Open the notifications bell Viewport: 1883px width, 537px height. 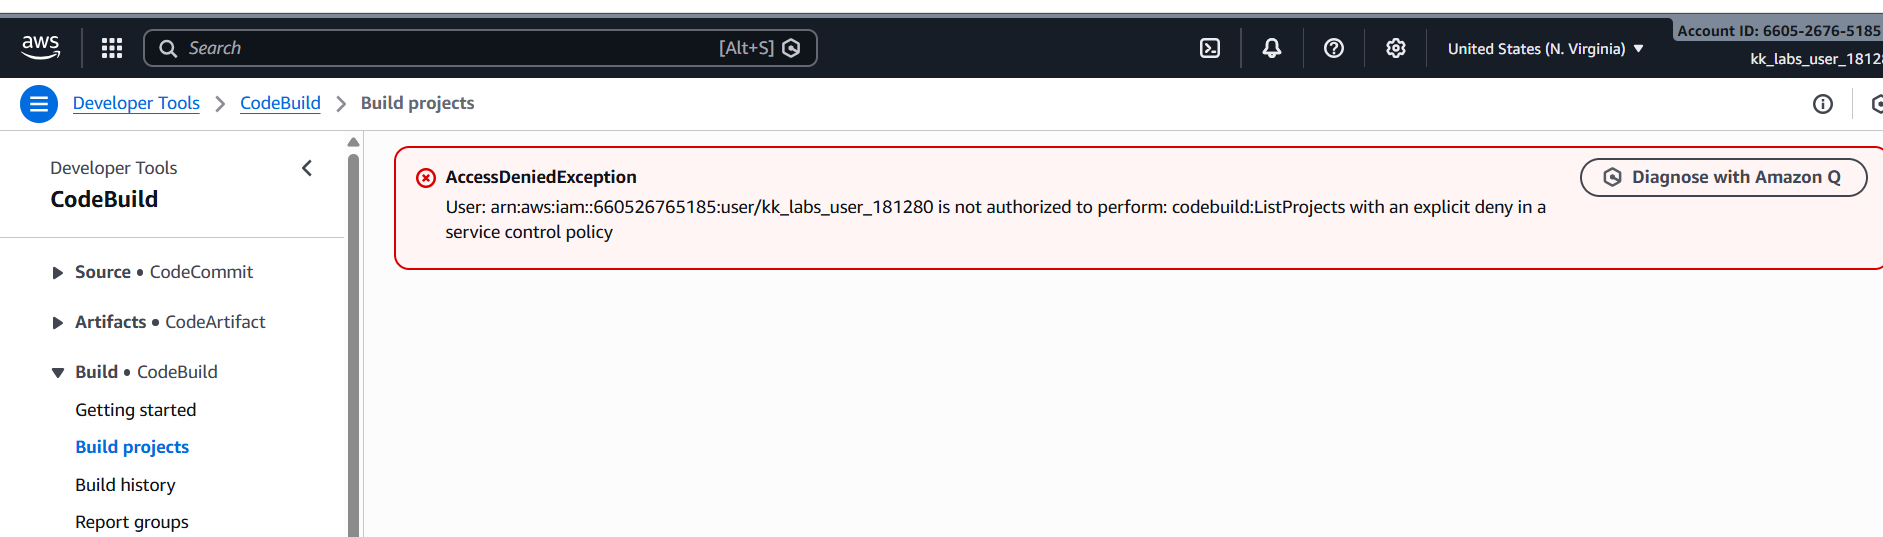tap(1272, 48)
